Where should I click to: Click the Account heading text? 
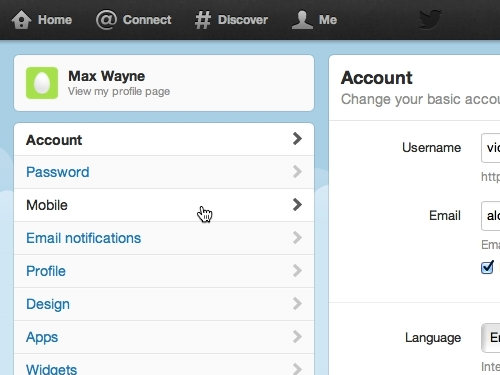point(376,78)
